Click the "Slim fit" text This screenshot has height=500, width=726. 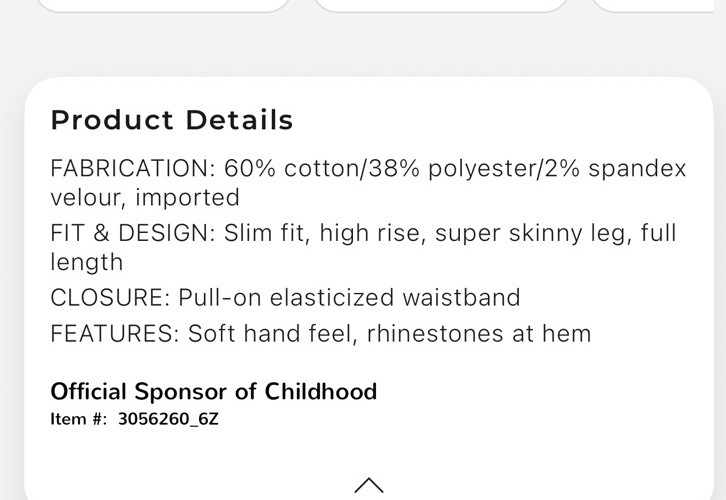tap(264, 233)
